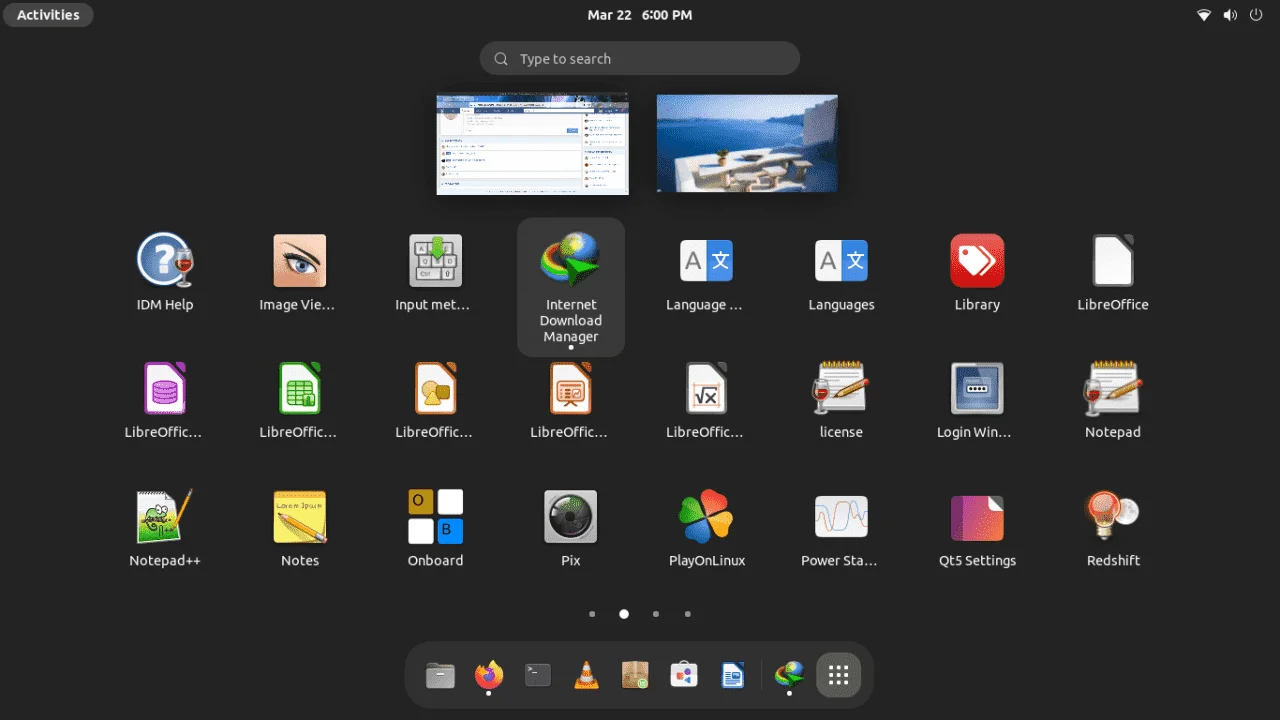Launch Notepad++ from the app grid
This screenshot has width=1280, height=720.
[x=165, y=529]
